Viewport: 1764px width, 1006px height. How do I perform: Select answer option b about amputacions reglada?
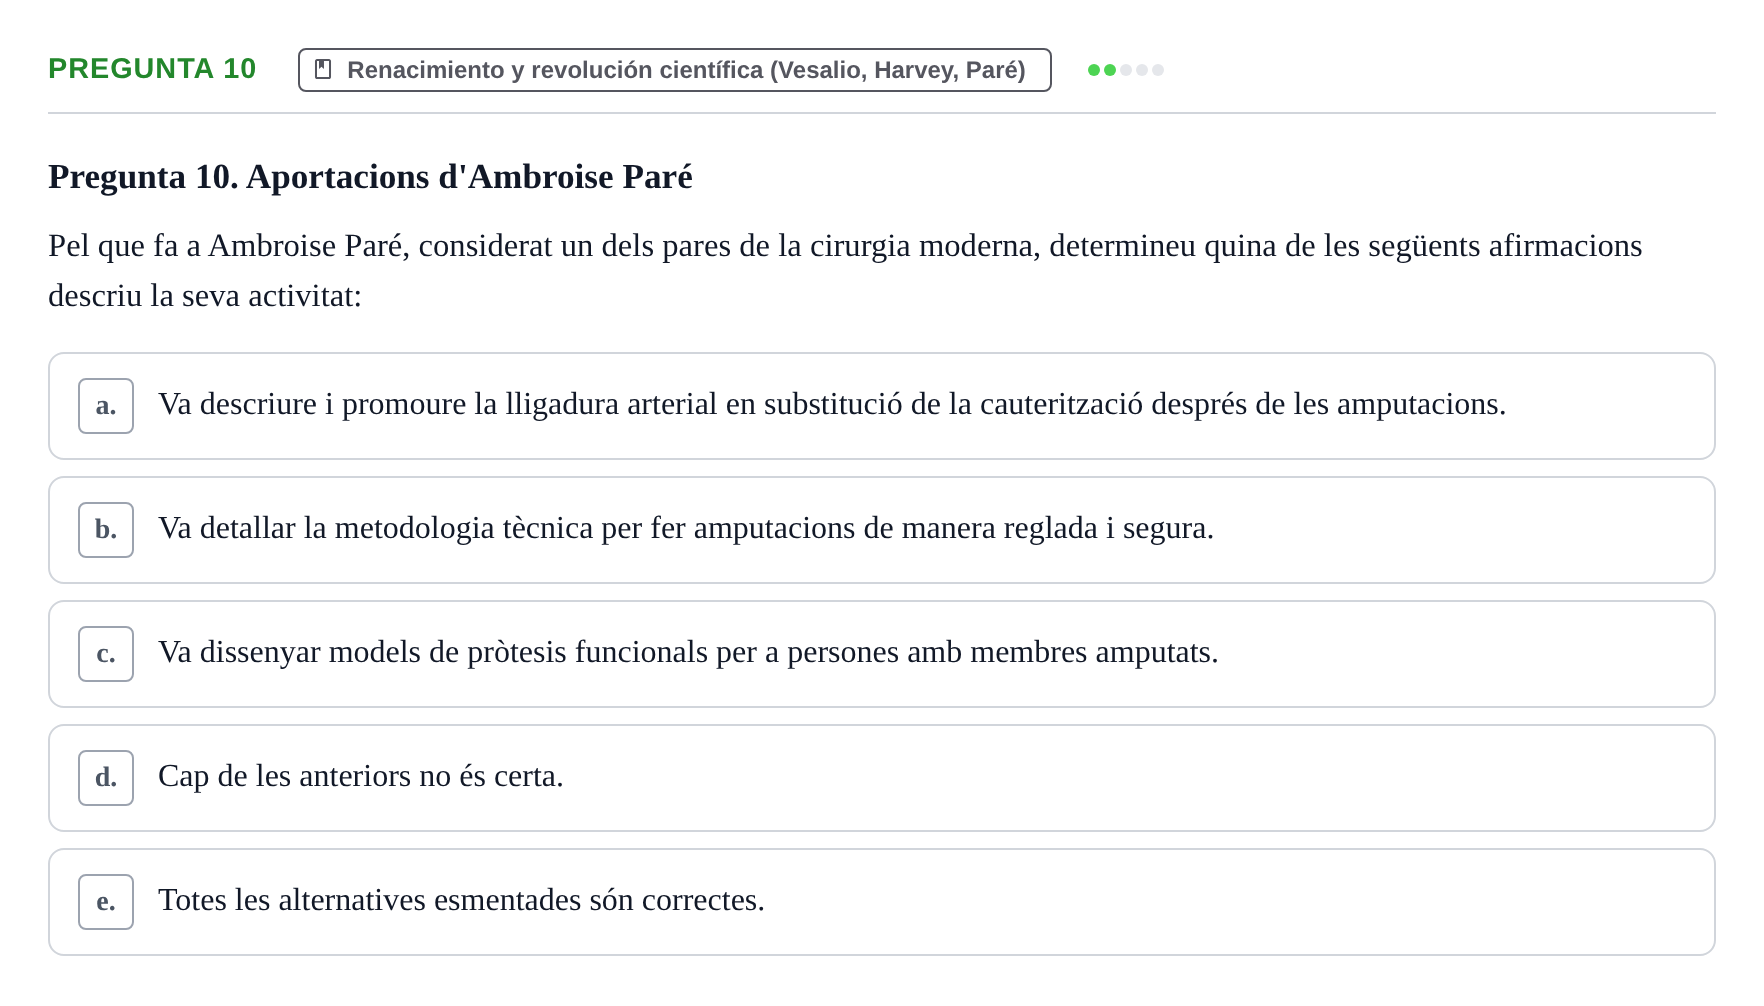[881, 530]
